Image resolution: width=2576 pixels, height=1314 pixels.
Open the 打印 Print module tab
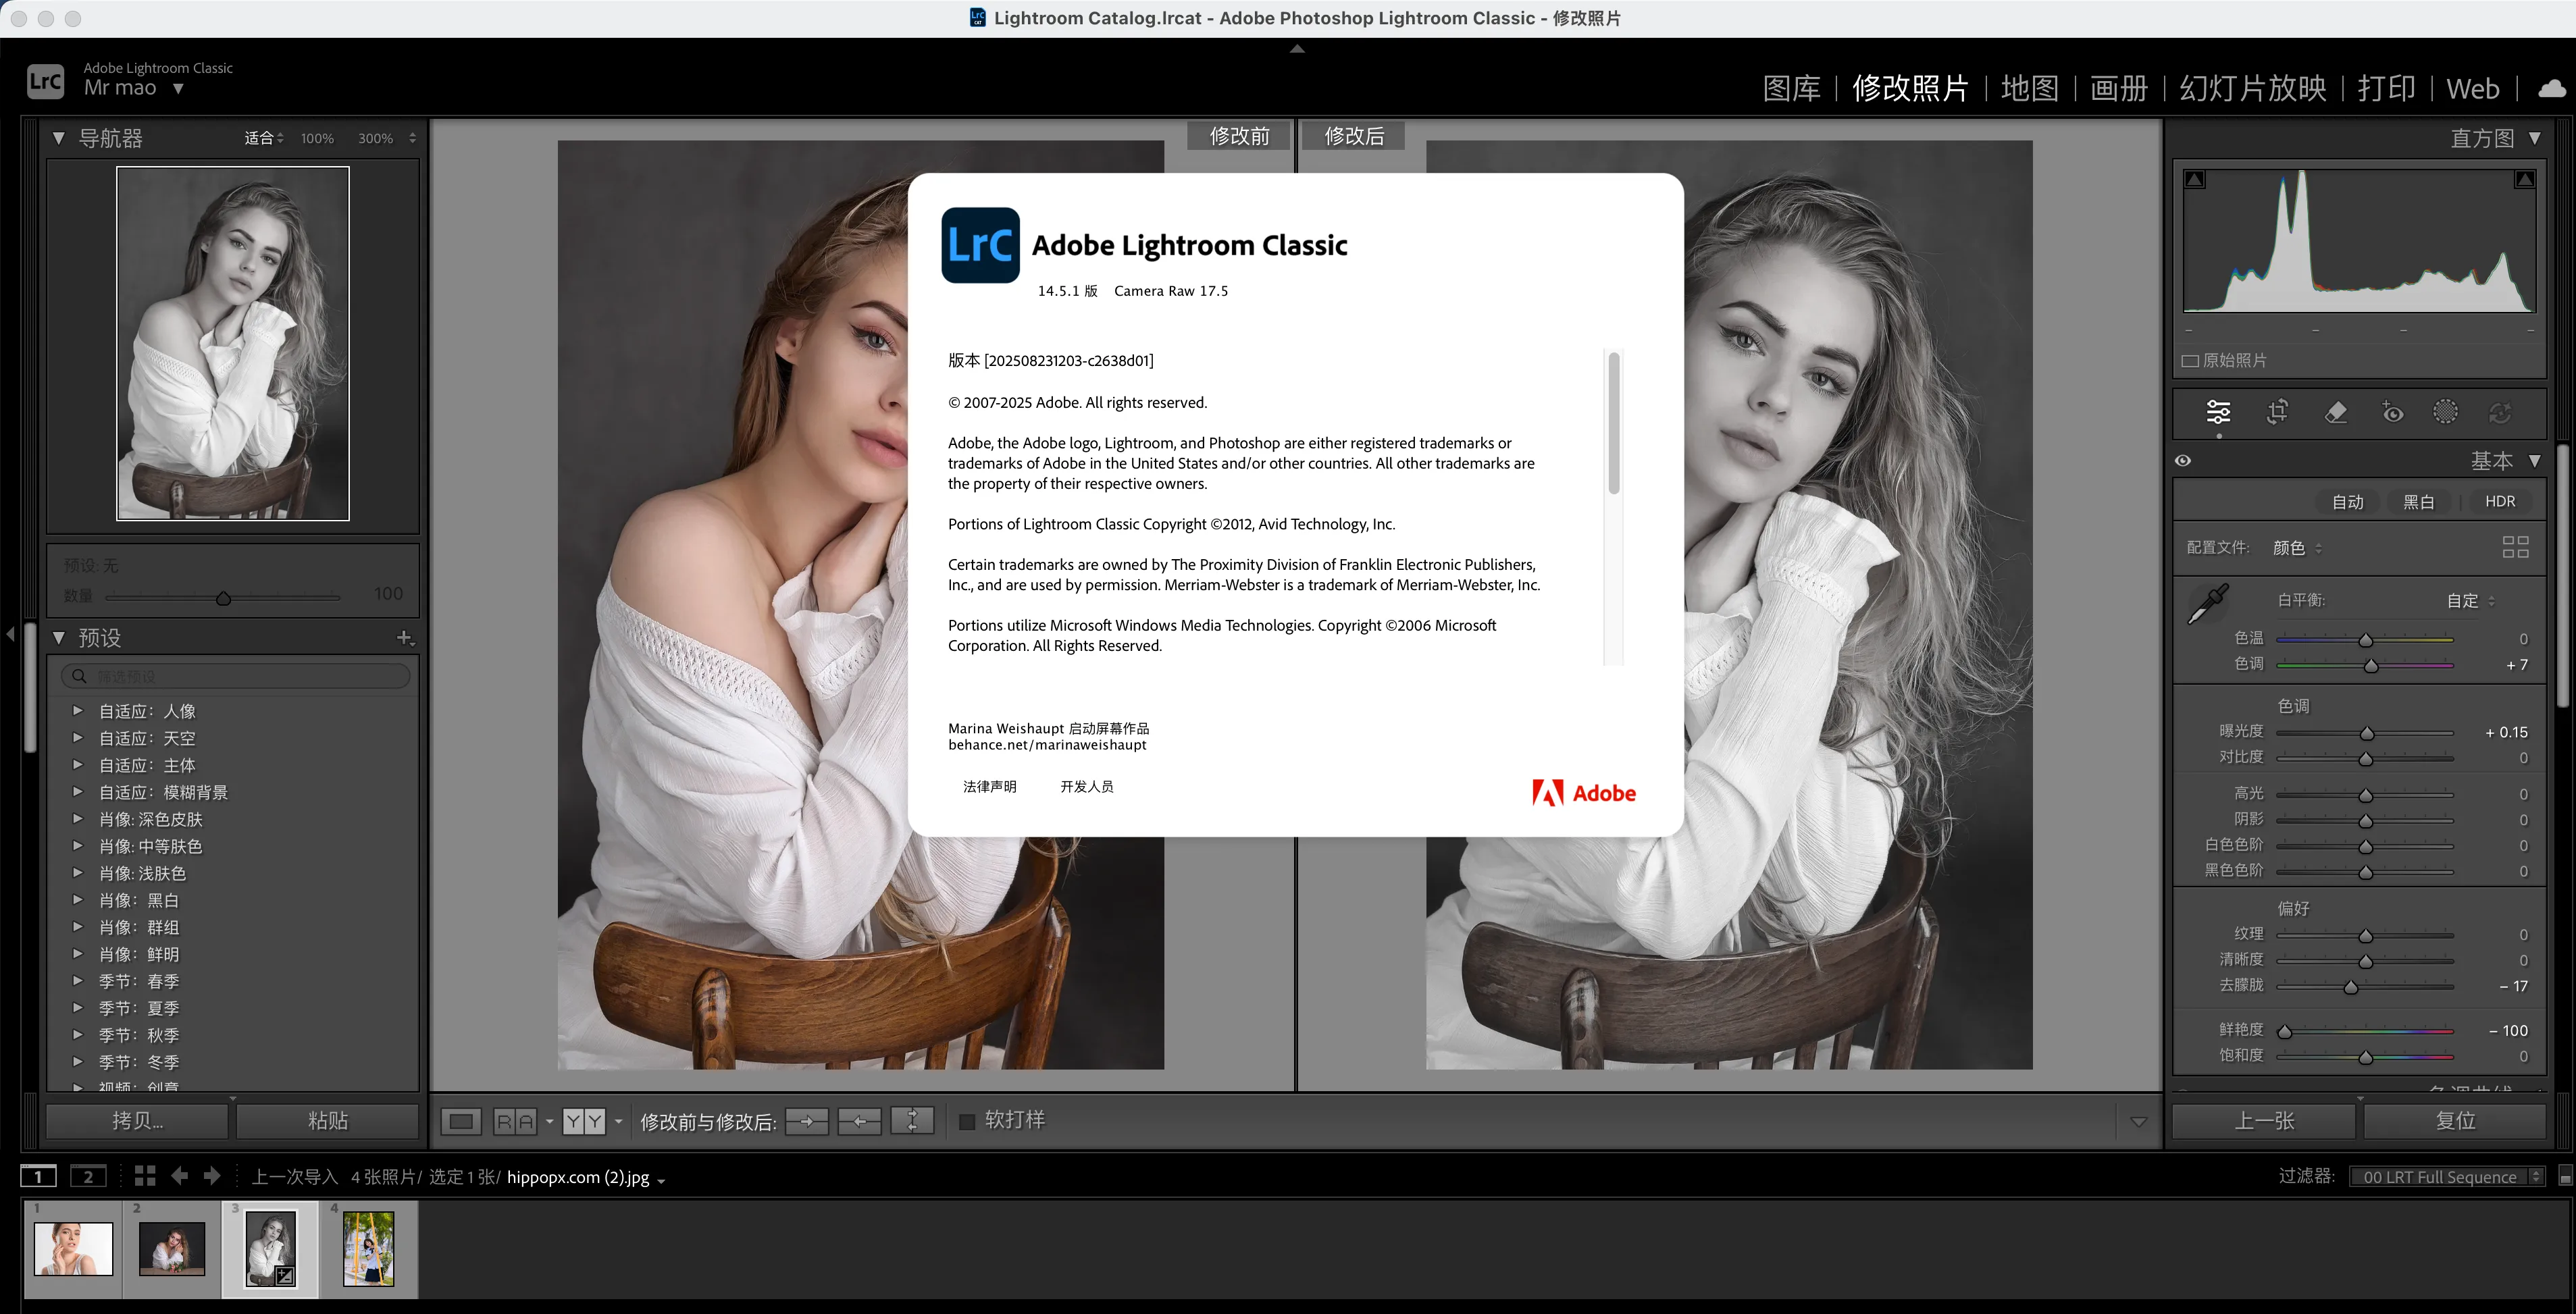(x=2386, y=88)
